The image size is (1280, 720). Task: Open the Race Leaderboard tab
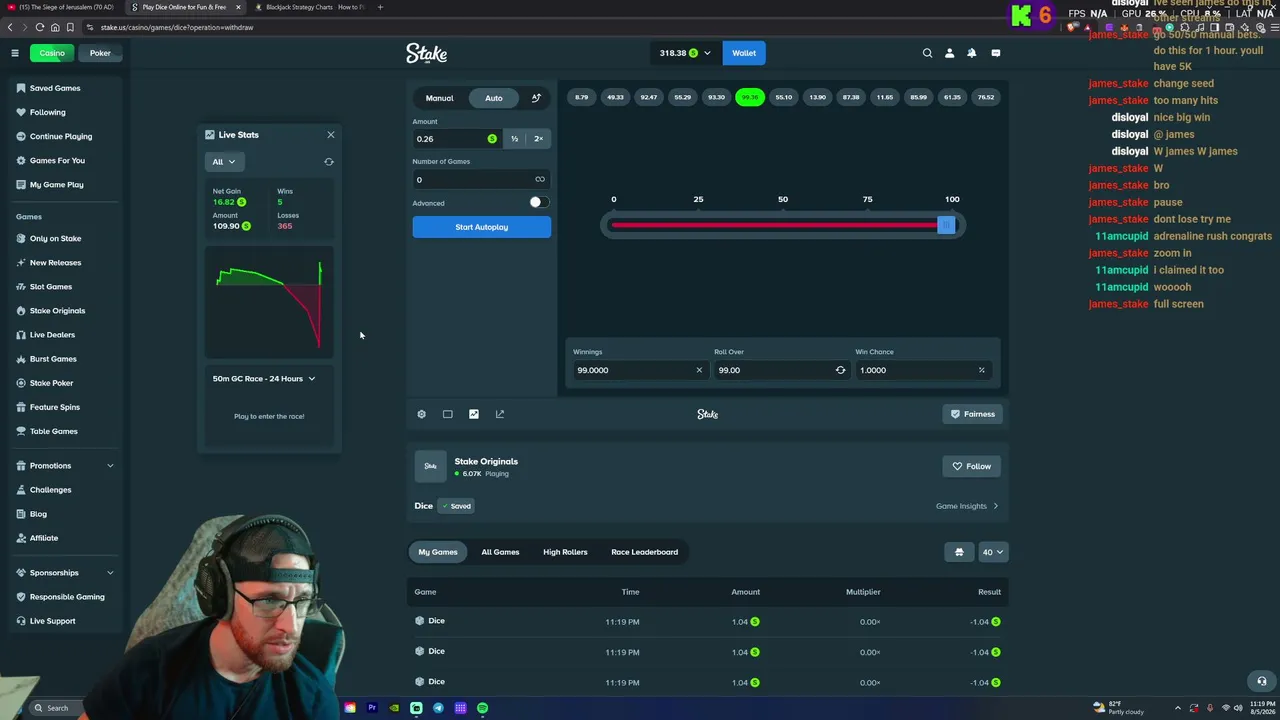644,552
